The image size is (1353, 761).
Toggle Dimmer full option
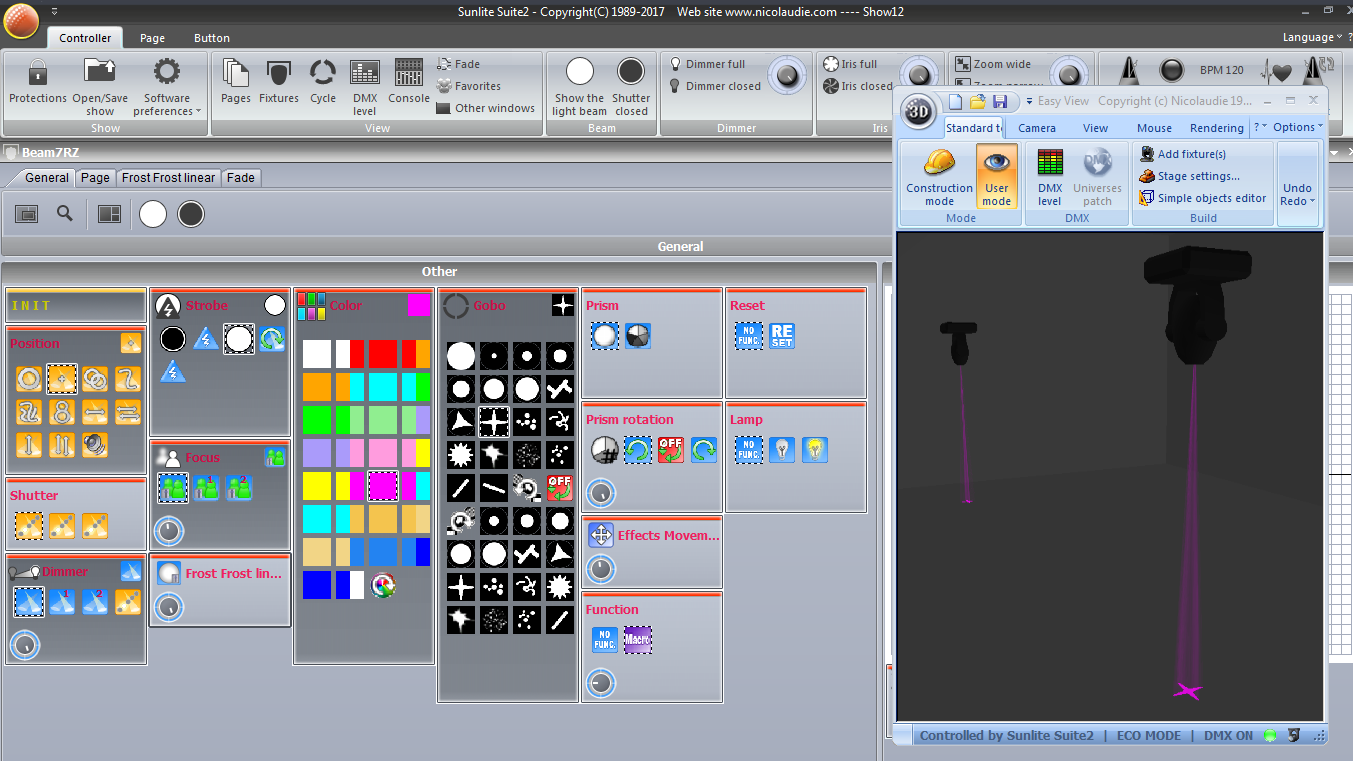707,64
